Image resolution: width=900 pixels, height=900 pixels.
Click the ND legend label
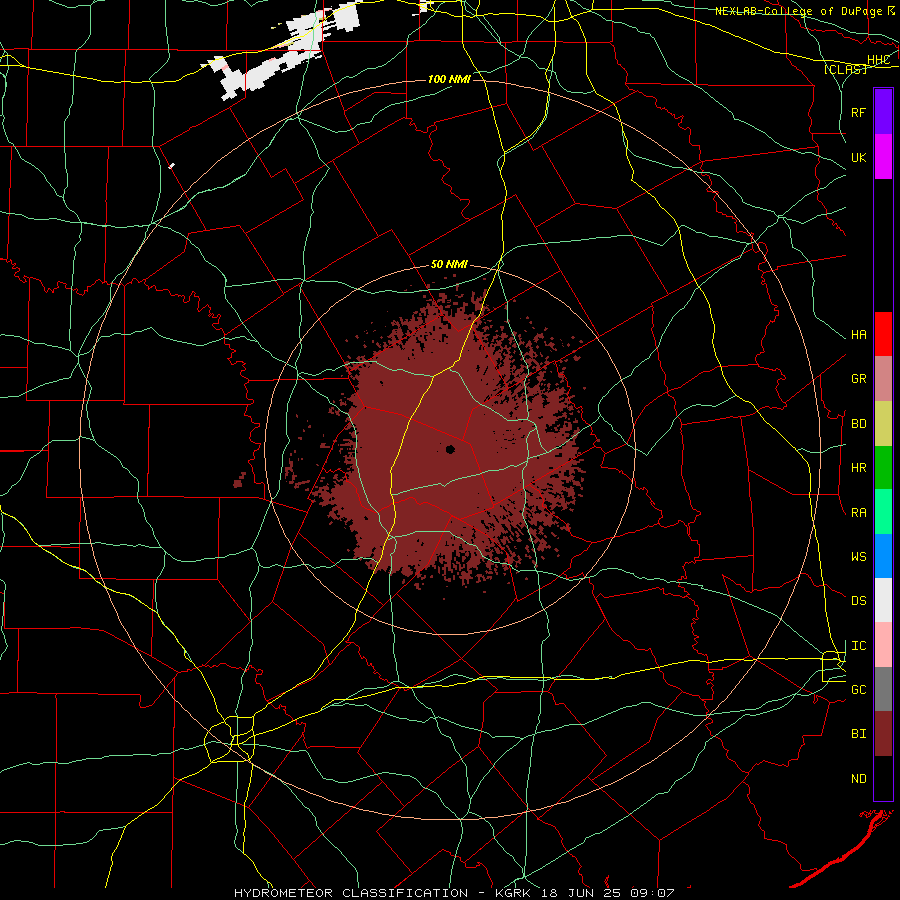[x=858, y=779]
